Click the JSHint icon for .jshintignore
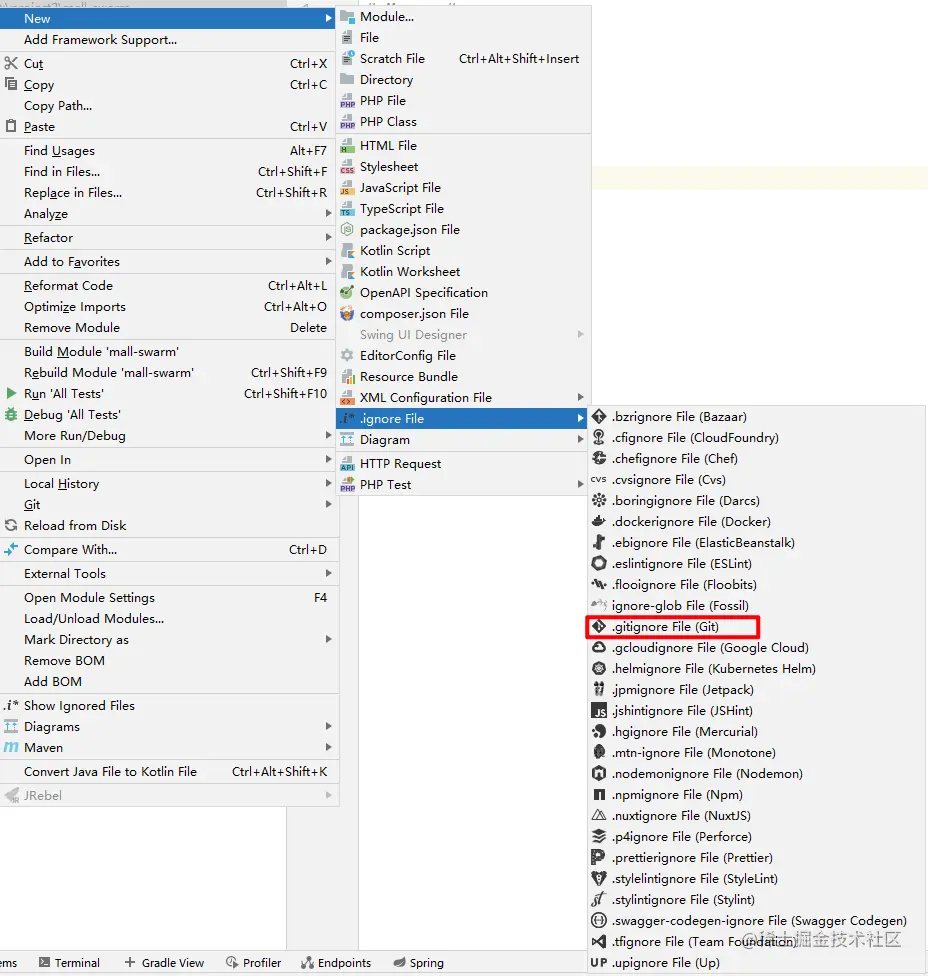This screenshot has width=928, height=976. point(599,710)
